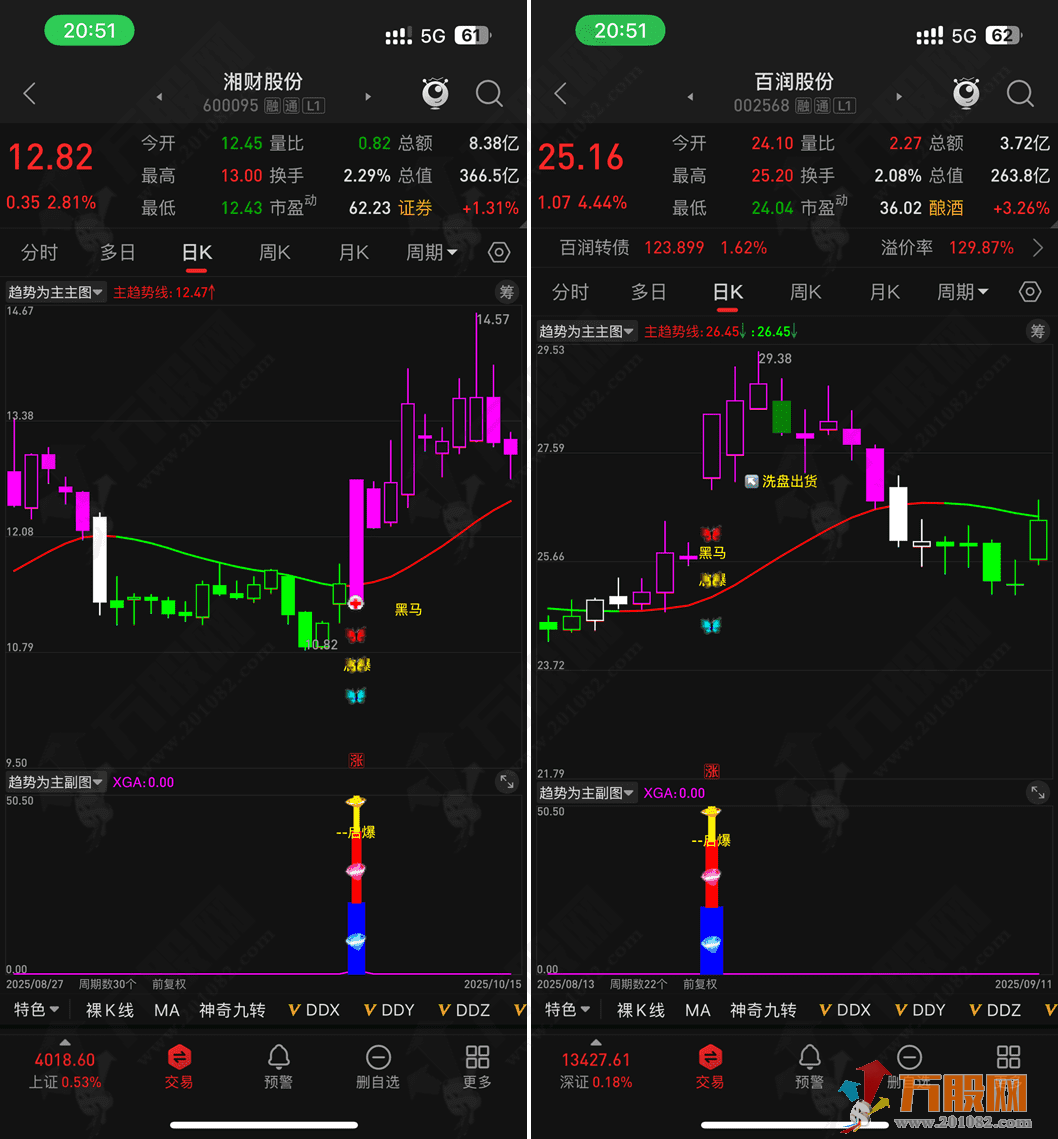Screen dimensions: 1058x1139
Task: Expand the sub-chart fullscreen icon on 百润股份
Action: (x=1038, y=791)
